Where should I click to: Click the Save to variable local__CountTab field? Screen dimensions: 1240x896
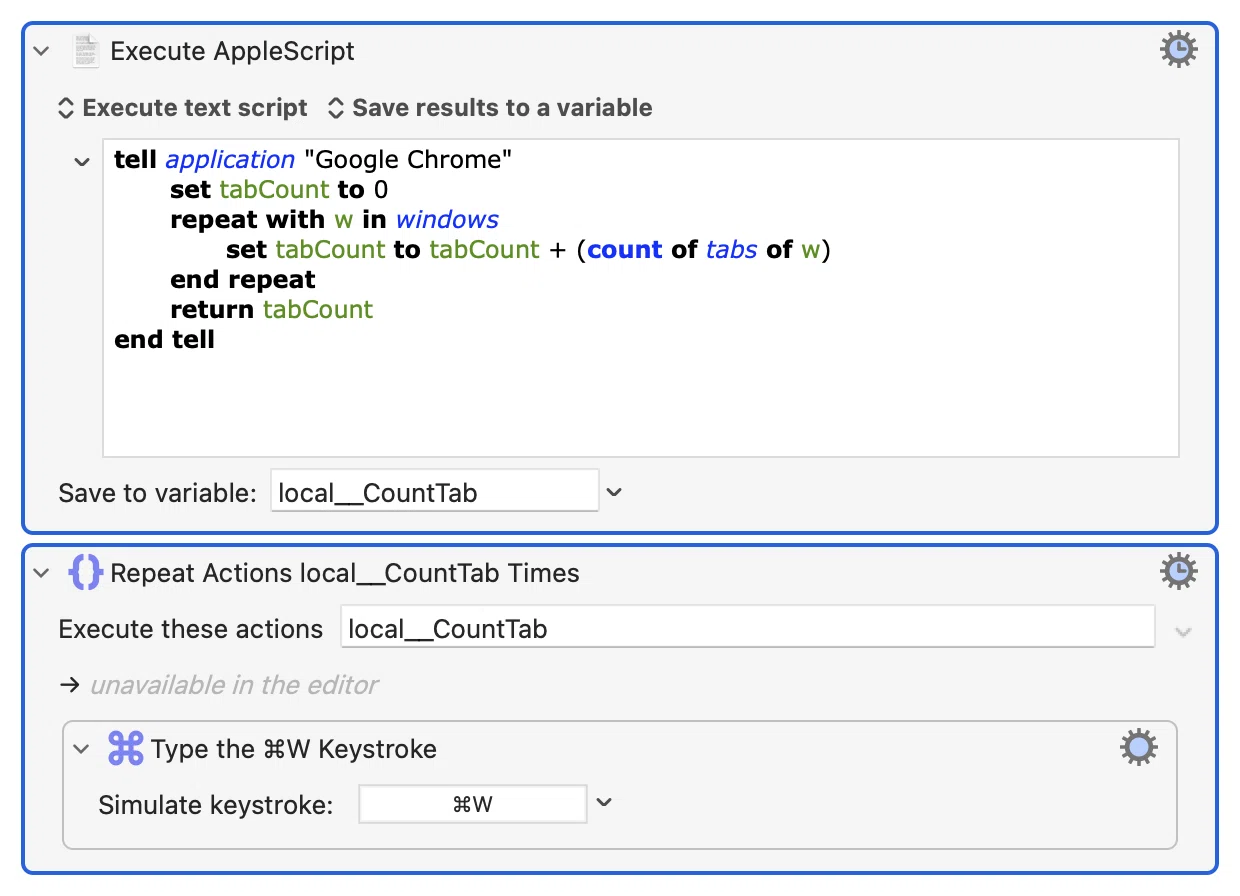click(435, 492)
